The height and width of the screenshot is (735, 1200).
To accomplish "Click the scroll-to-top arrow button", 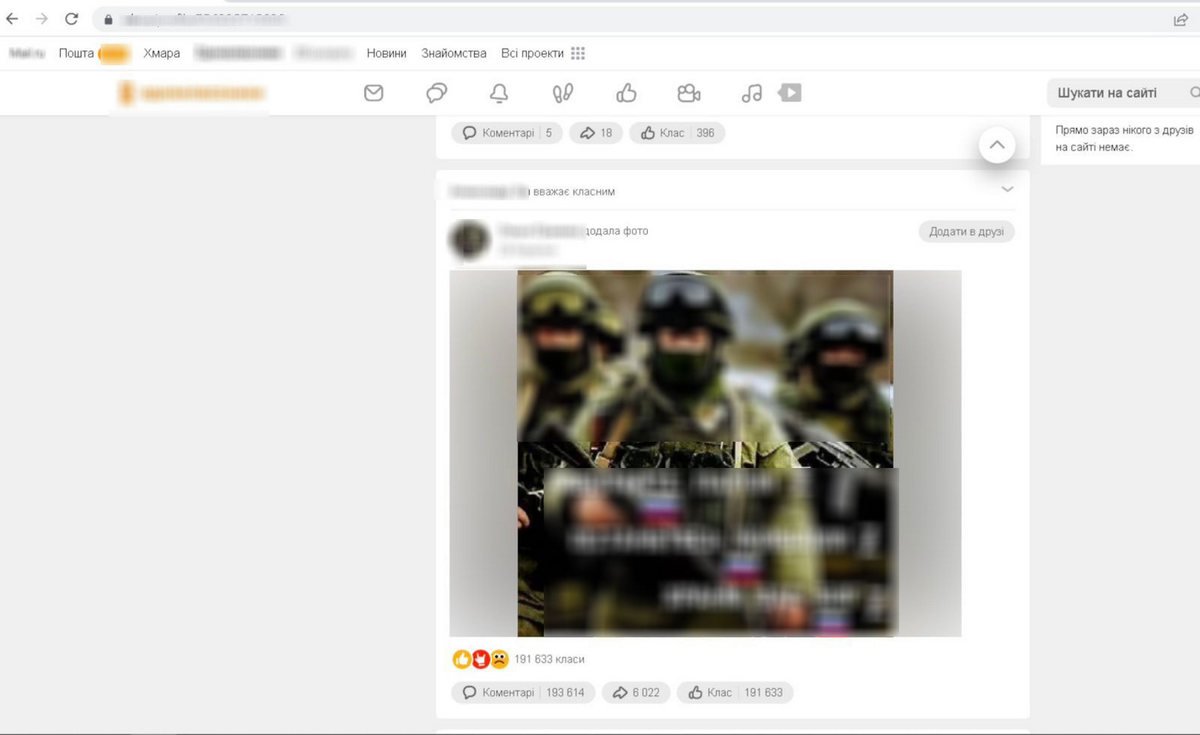I will tap(997, 145).
